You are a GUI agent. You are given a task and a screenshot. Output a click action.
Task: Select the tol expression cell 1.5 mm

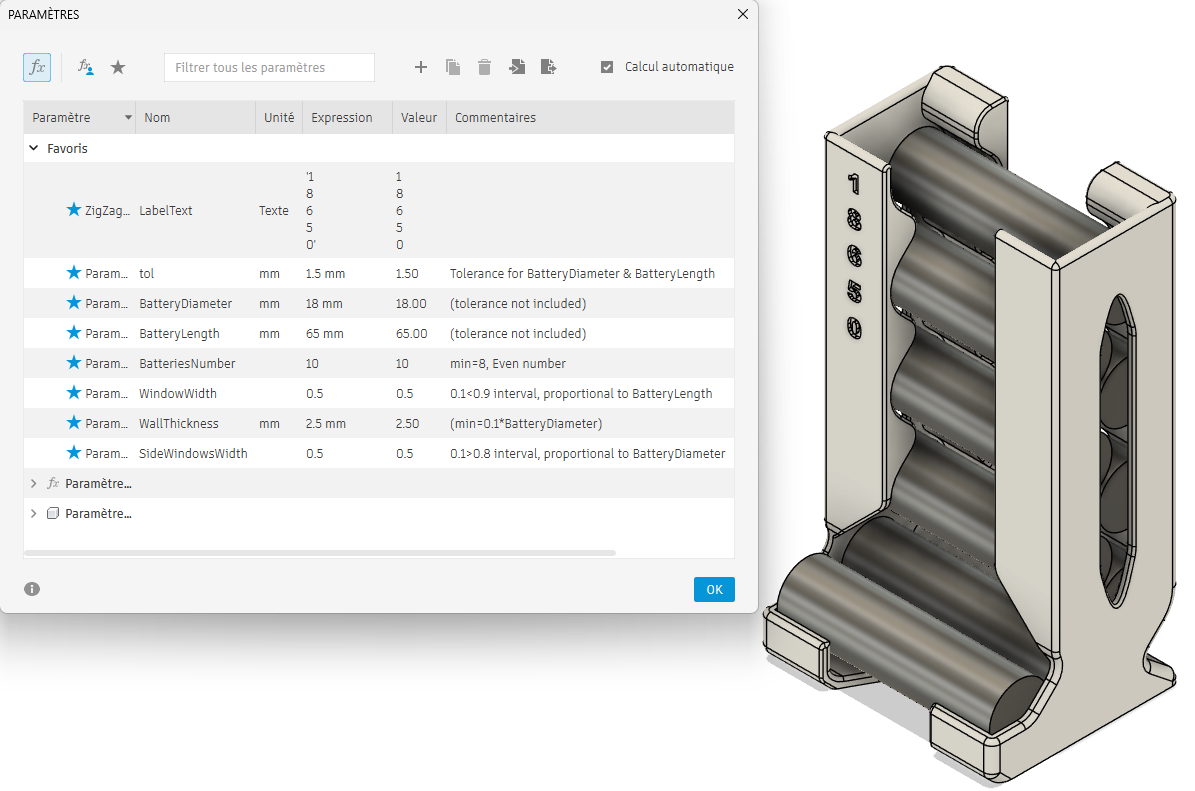coord(325,274)
